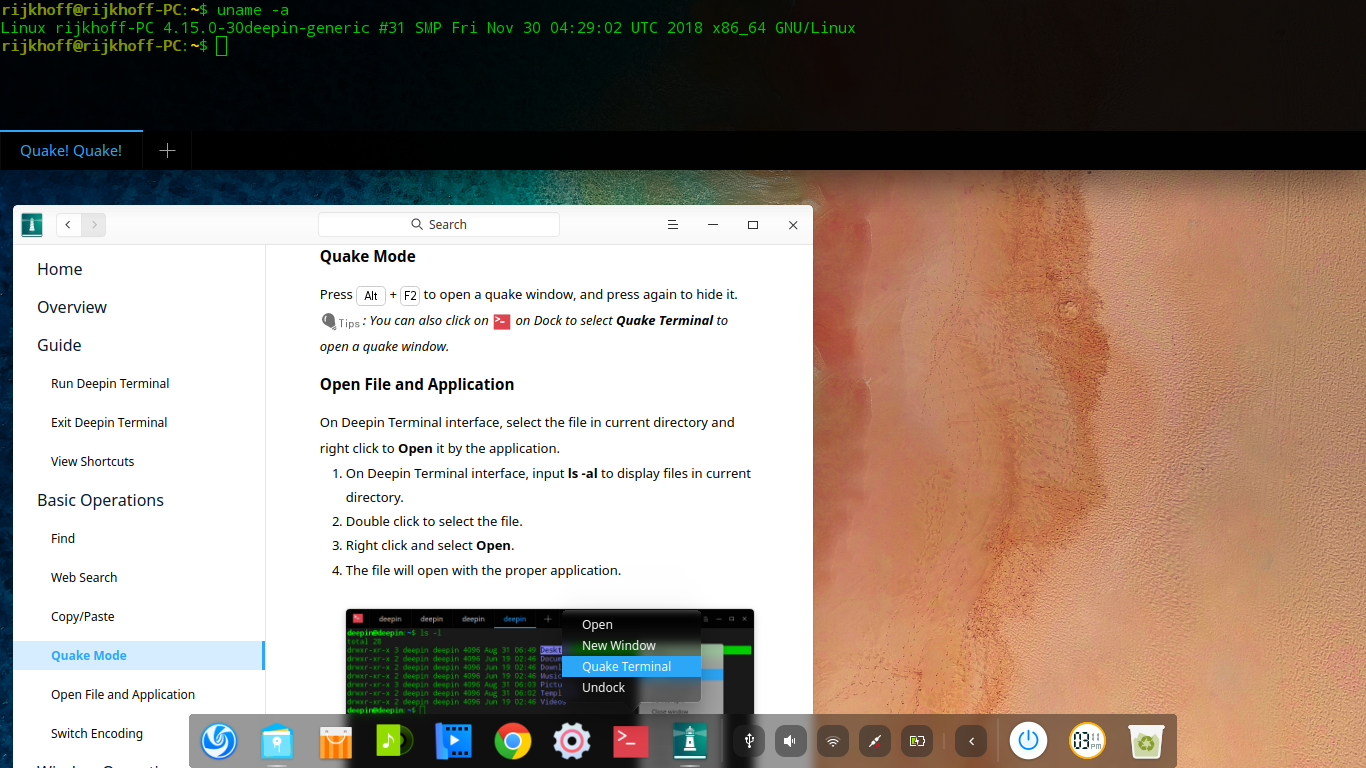Open the movie player dock icon
Image resolution: width=1366 pixels, height=768 pixels.
[x=453, y=741]
